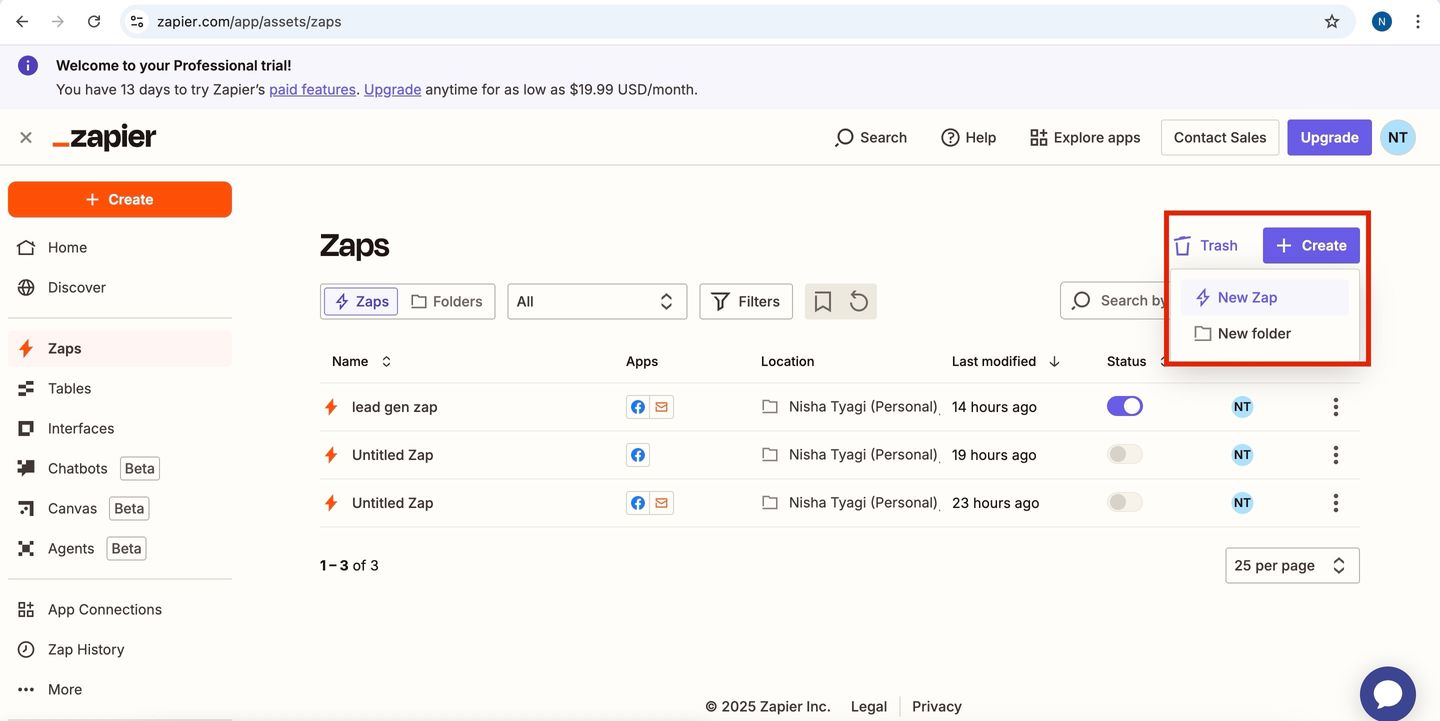Sort by the Status column
This screenshot has height=721, width=1440.
point(1136,361)
